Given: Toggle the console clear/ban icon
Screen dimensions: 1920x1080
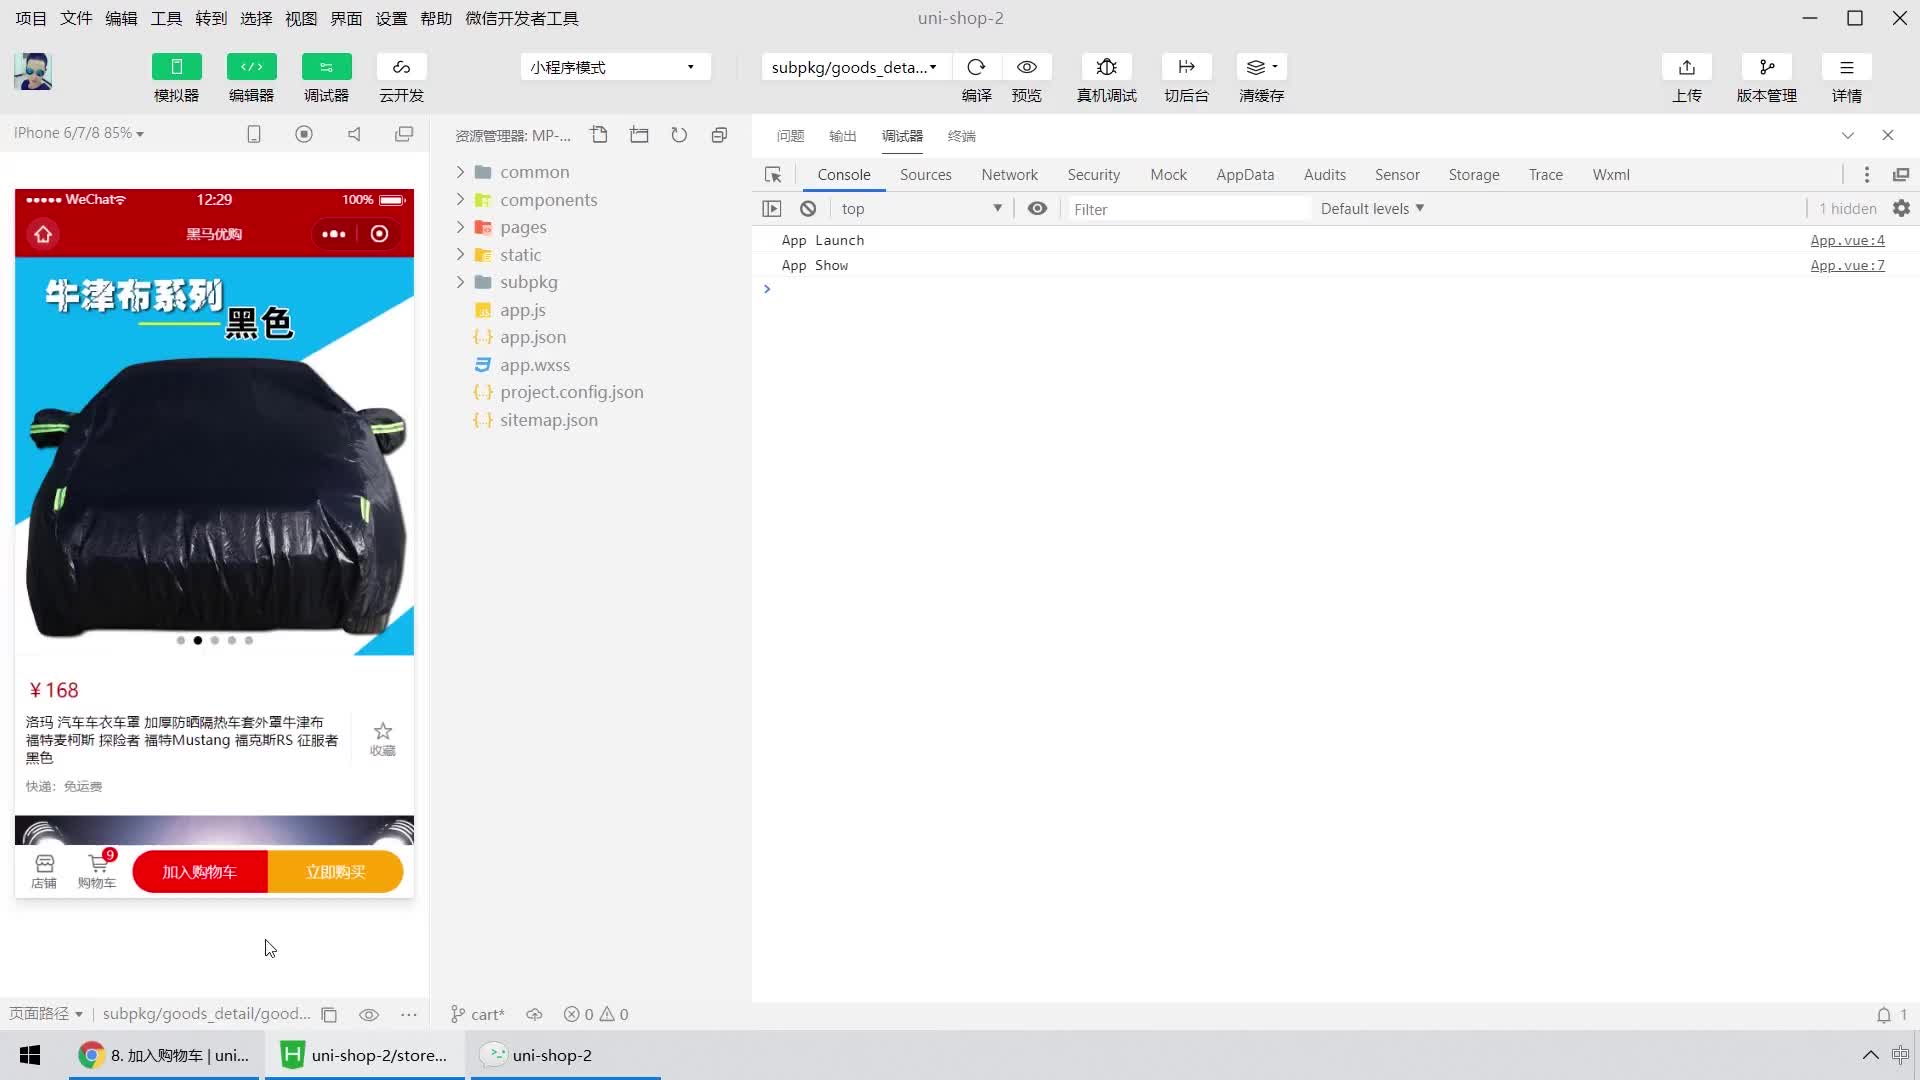Looking at the screenshot, I should (x=807, y=208).
